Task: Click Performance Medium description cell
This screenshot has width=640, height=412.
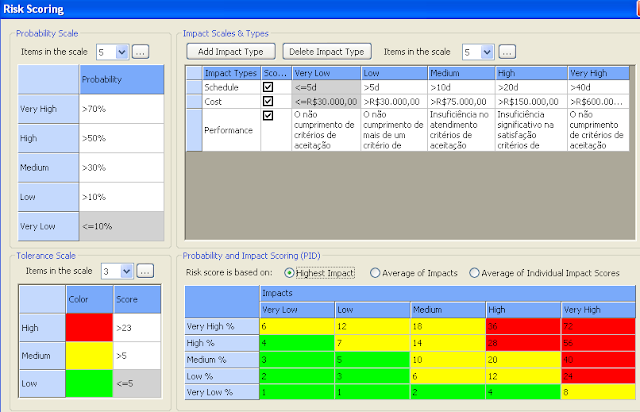Action: coord(461,130)
